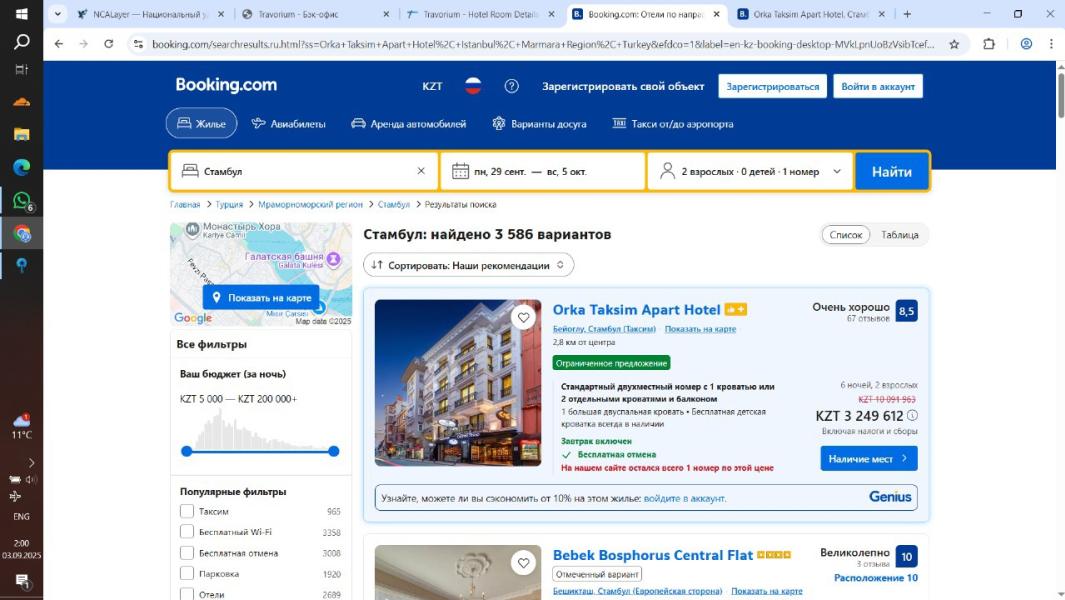Switch to Travorium Hotel Room Details tab

(x=480, y=14)
